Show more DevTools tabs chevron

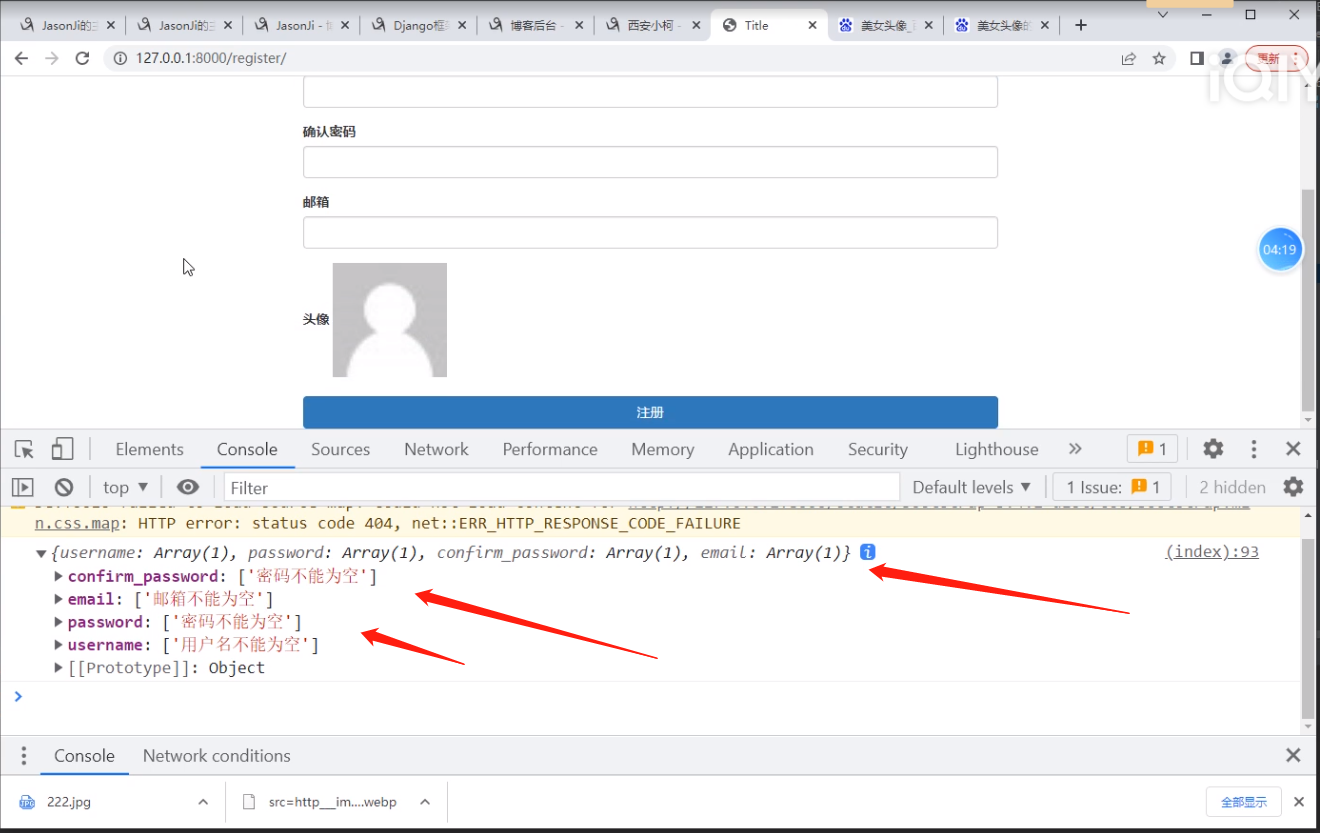coord(1075,449)
